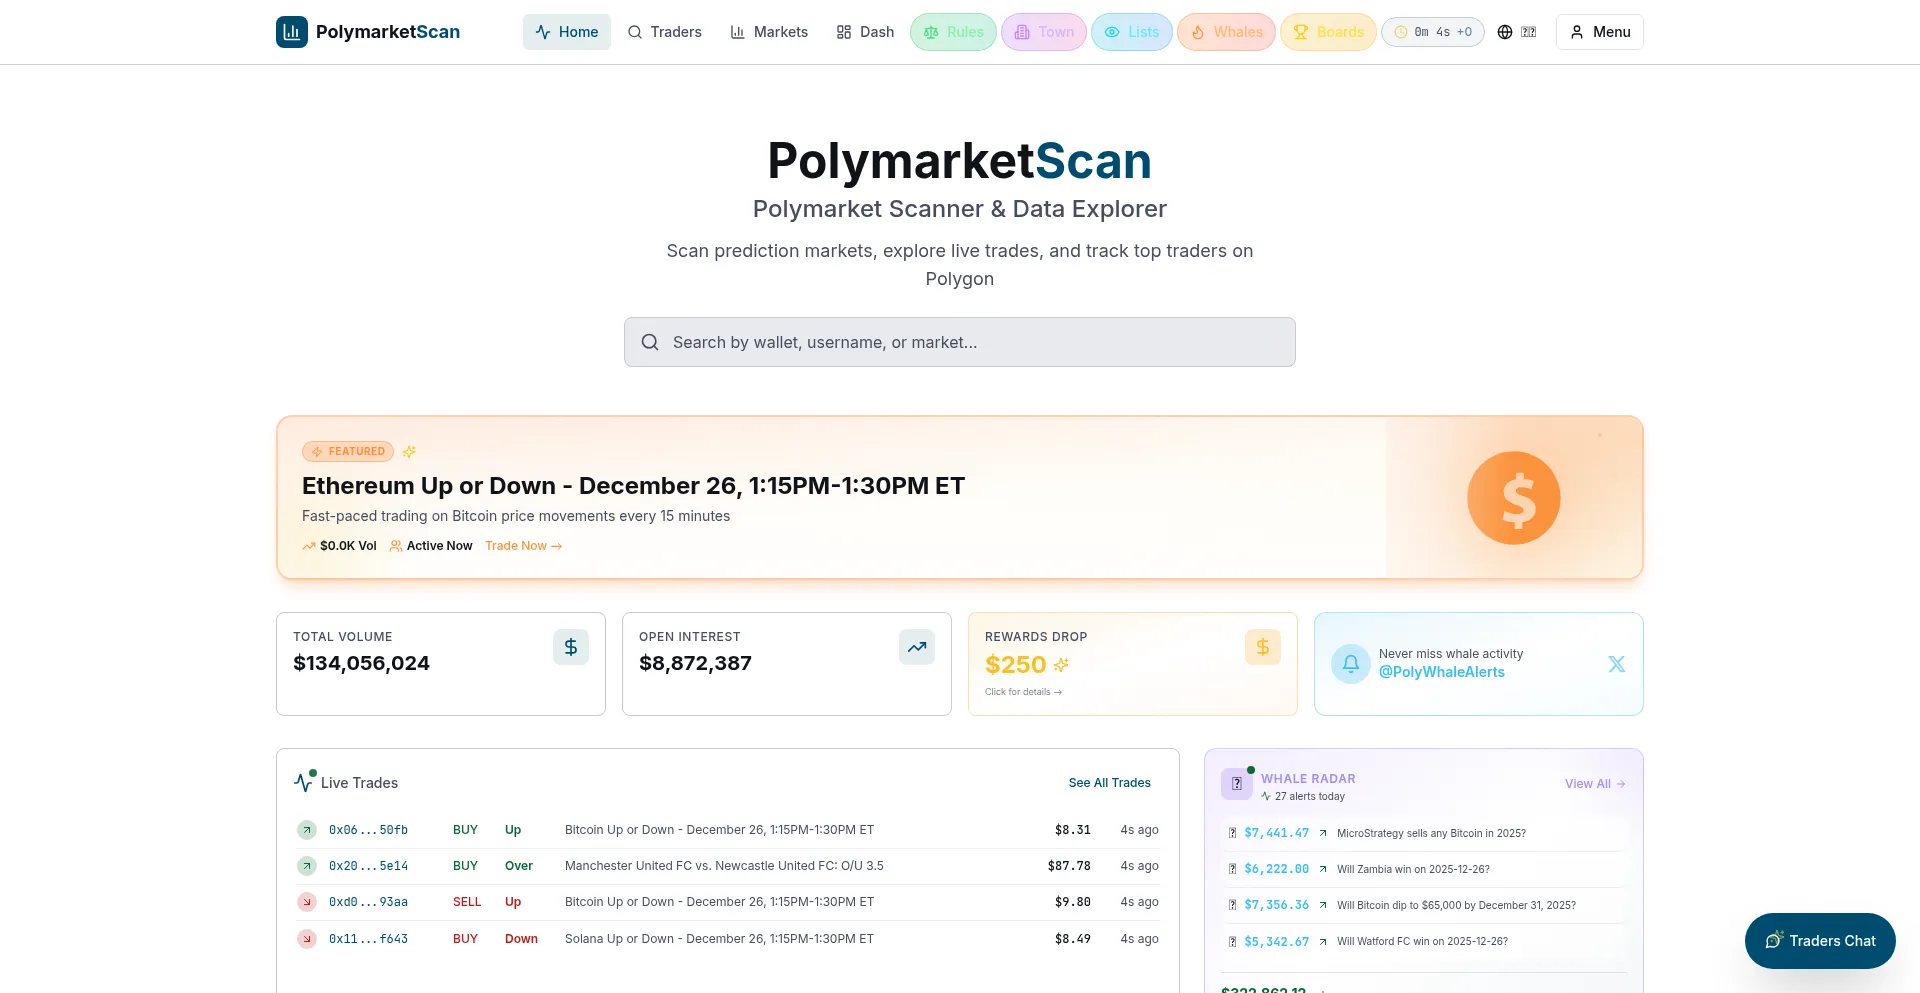Click the dollar icon on Total Volume card

click(571, 647)
